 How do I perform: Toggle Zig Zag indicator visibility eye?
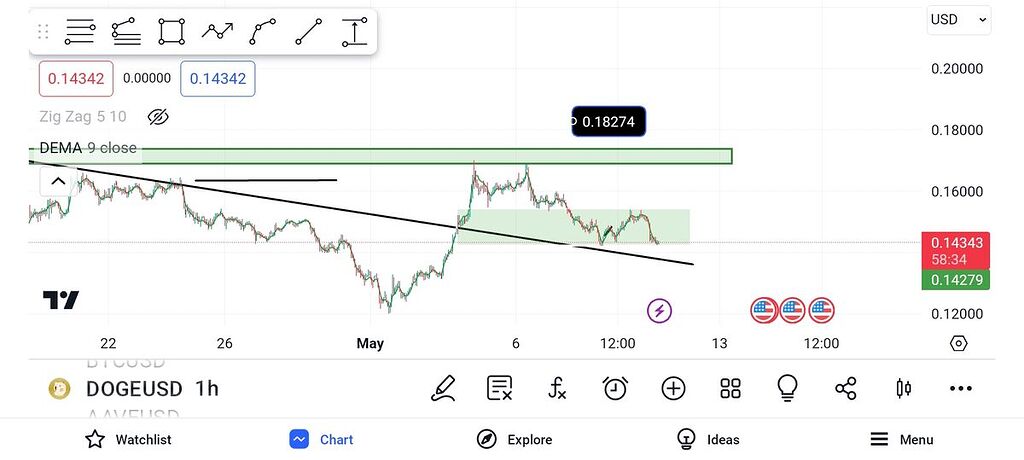coord(158,117)
